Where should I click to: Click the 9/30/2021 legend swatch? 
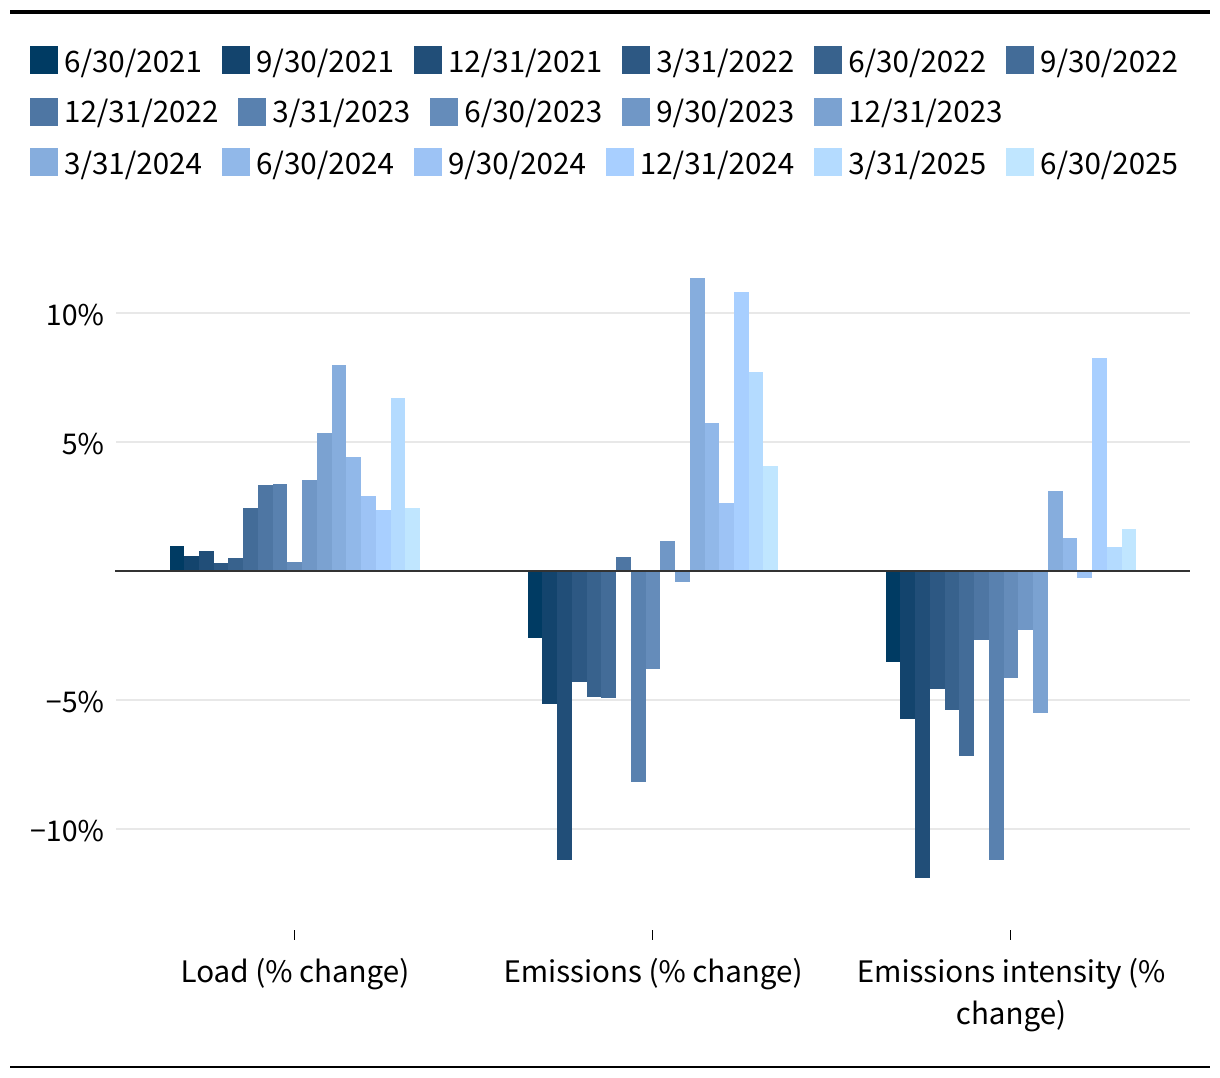[237, 61]
